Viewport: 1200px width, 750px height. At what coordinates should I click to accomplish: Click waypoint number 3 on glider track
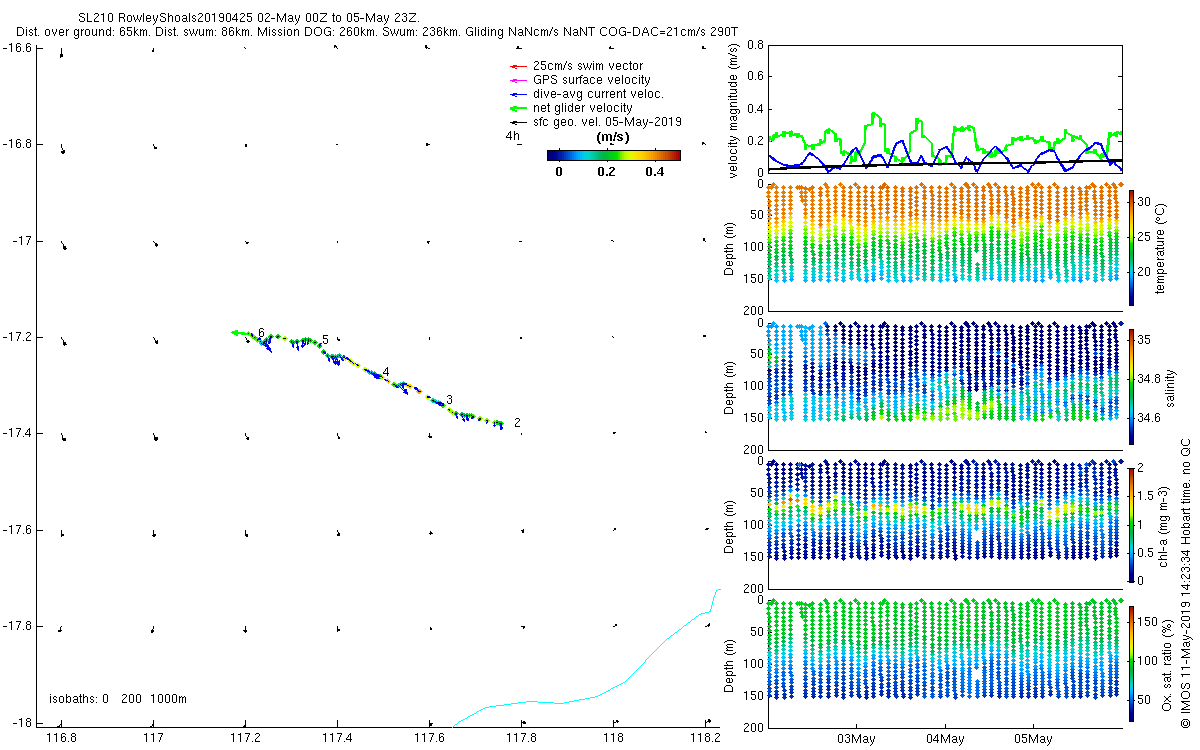click(x=450, y=400)
